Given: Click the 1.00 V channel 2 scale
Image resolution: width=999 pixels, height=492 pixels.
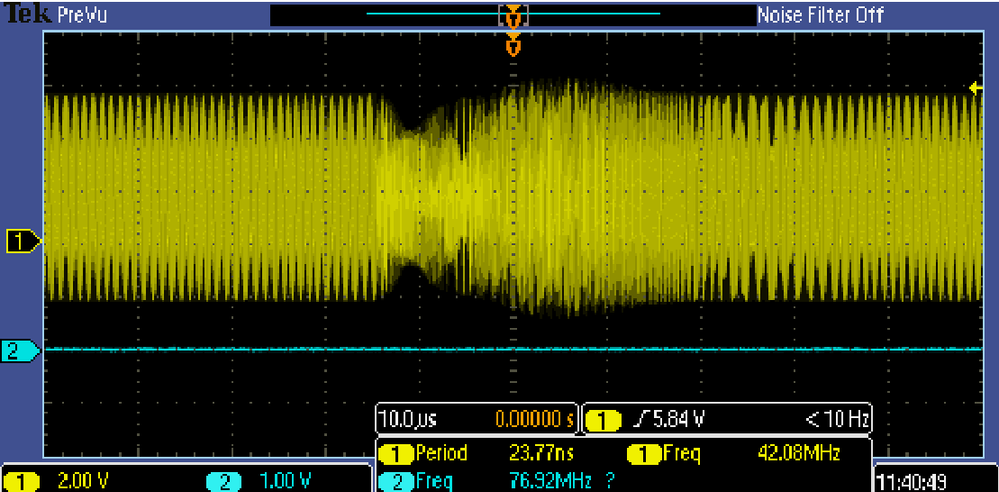Looking at the screenshot, I should [x=287, y=482].
